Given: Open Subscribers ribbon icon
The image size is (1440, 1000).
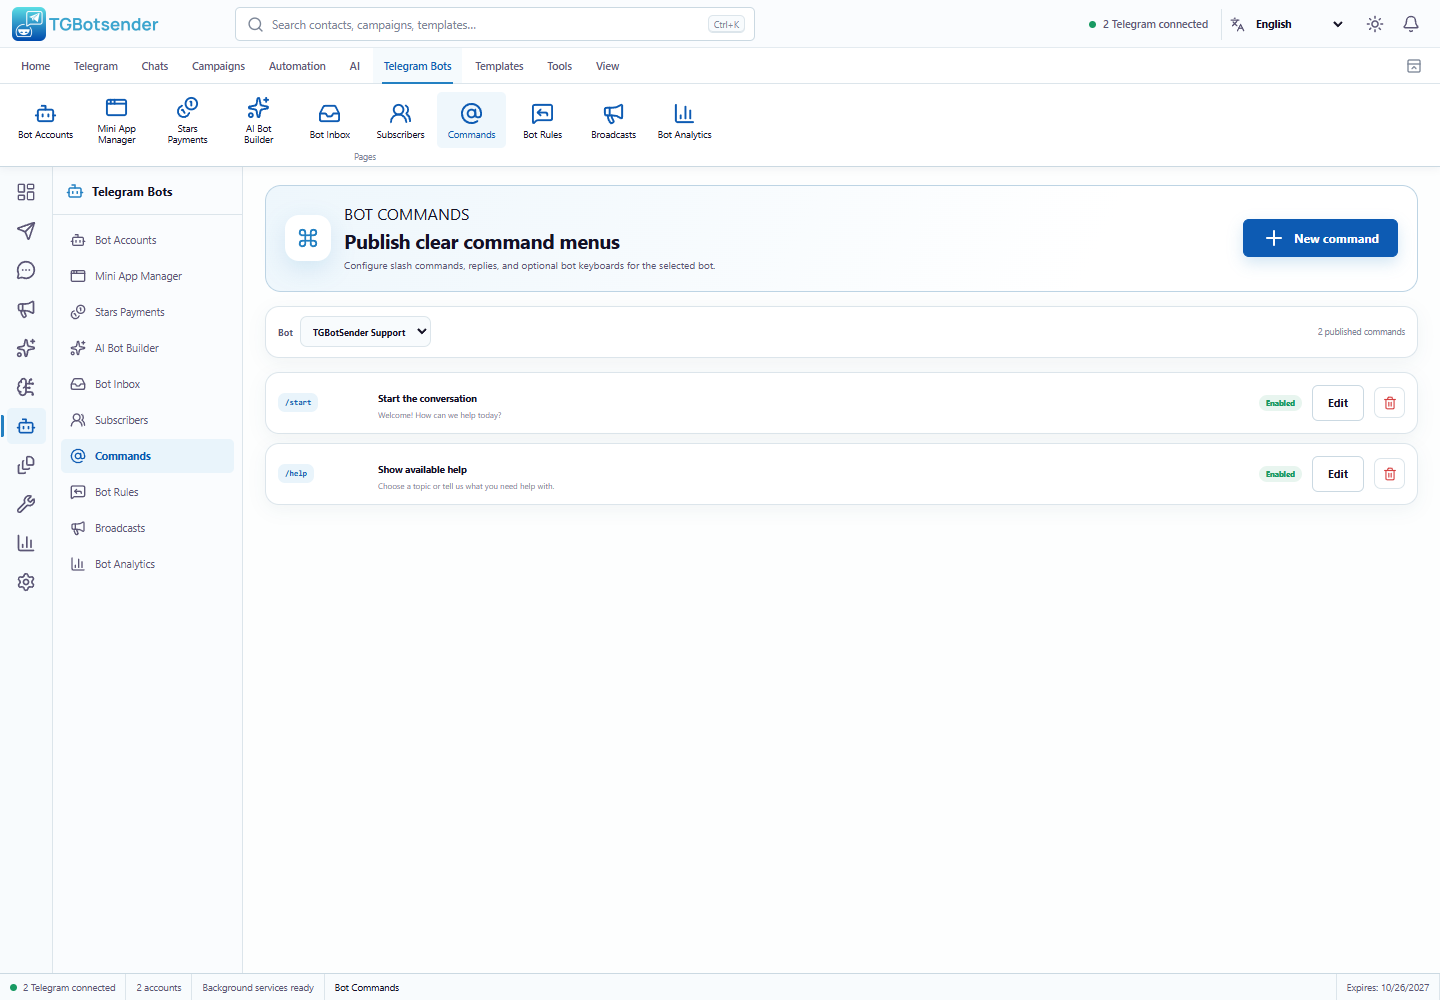Looking at the screenshot, I should [x=401, y=120].
